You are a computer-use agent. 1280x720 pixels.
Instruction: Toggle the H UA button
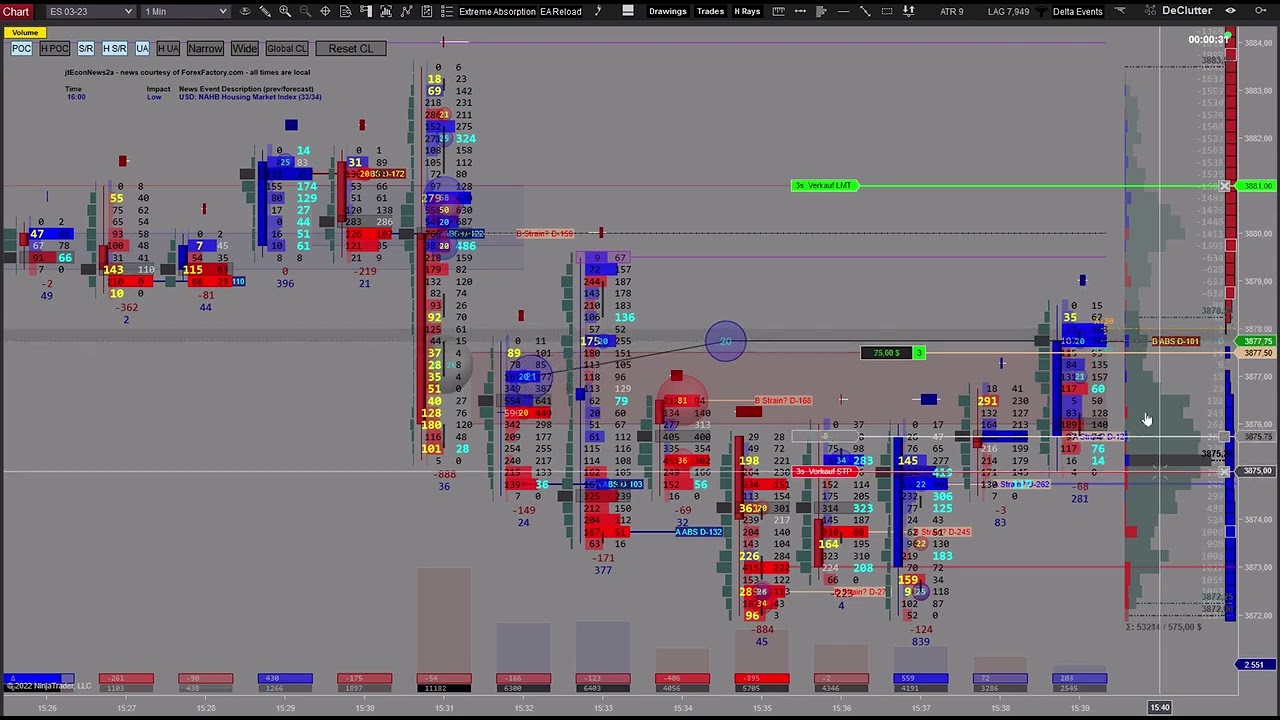[x=168, y=48]
